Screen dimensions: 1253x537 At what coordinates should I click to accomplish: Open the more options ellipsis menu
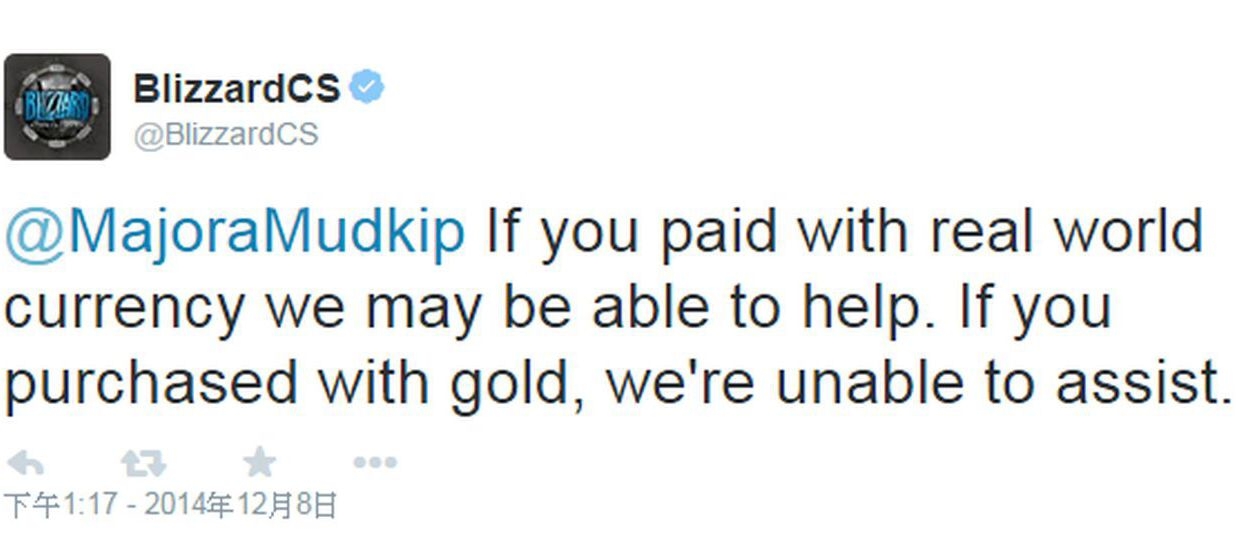click(375, 463)
